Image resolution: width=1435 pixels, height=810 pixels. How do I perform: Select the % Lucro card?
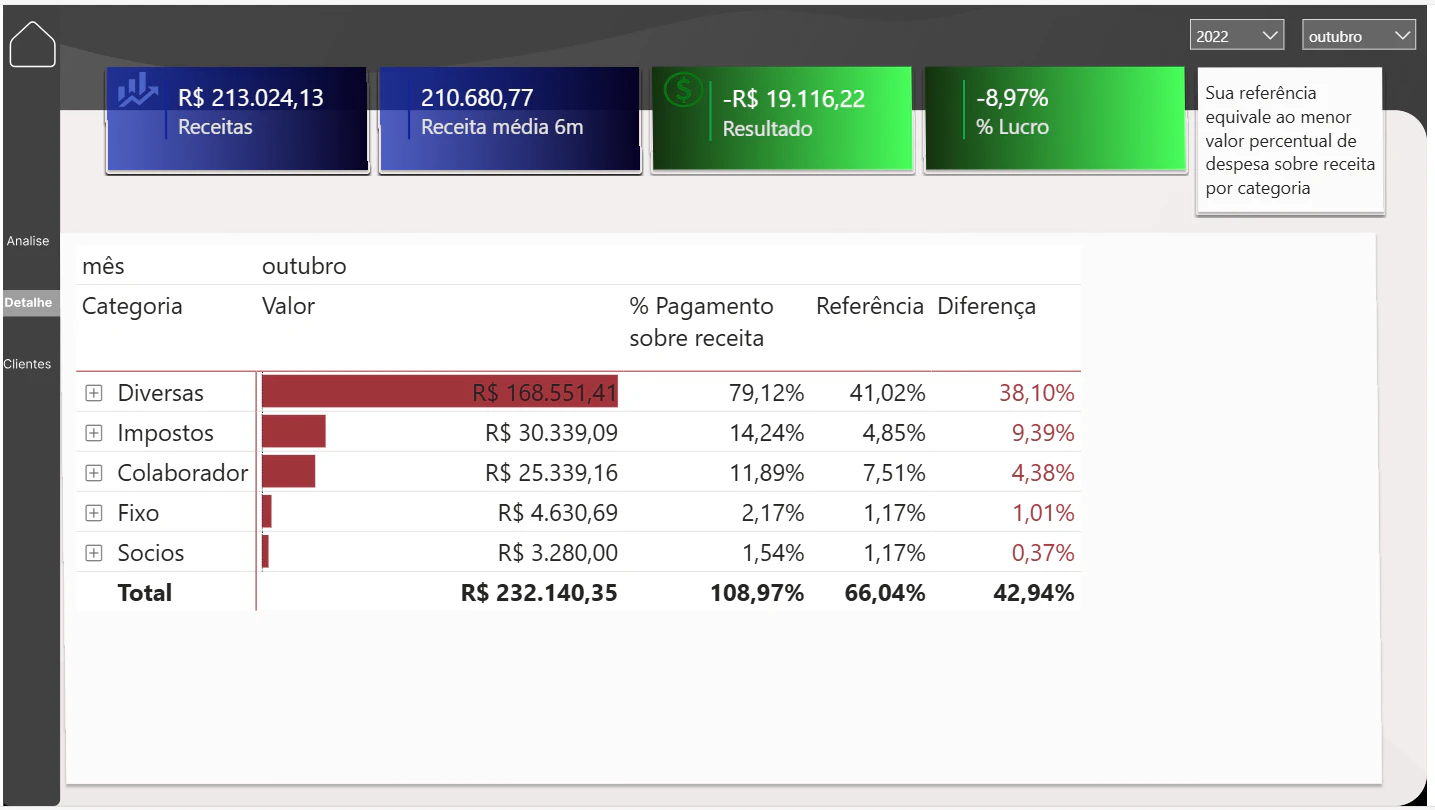click(x=1054, y=121)
